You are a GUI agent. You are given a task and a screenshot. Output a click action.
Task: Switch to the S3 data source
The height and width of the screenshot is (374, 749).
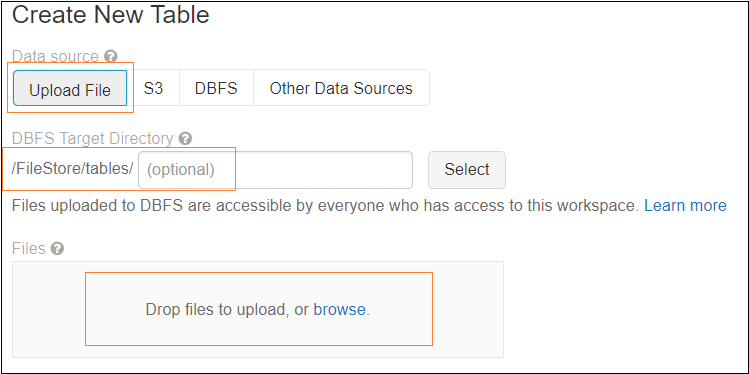pos(153,88)
